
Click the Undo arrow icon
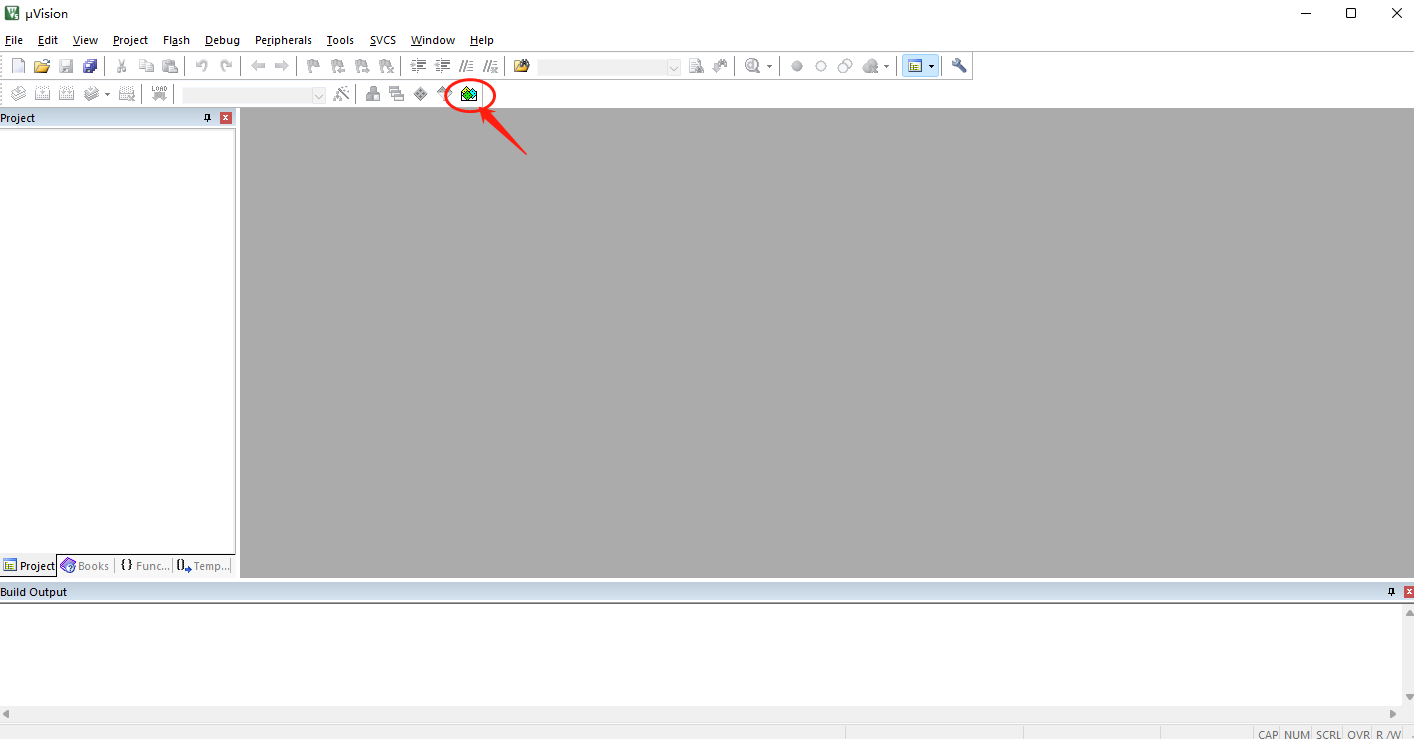click(x=202, y=66)
